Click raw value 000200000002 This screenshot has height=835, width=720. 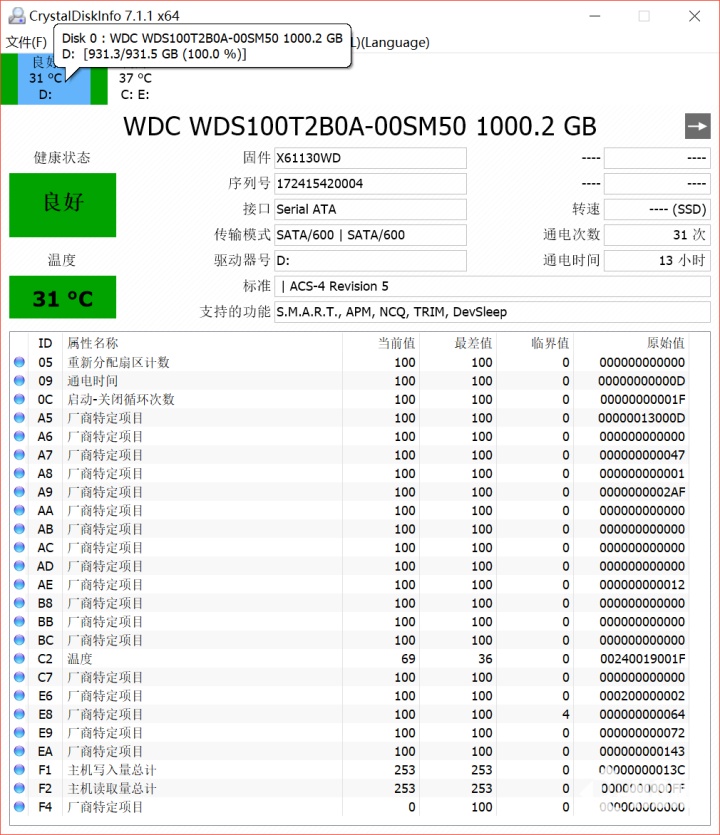(642, 695)
